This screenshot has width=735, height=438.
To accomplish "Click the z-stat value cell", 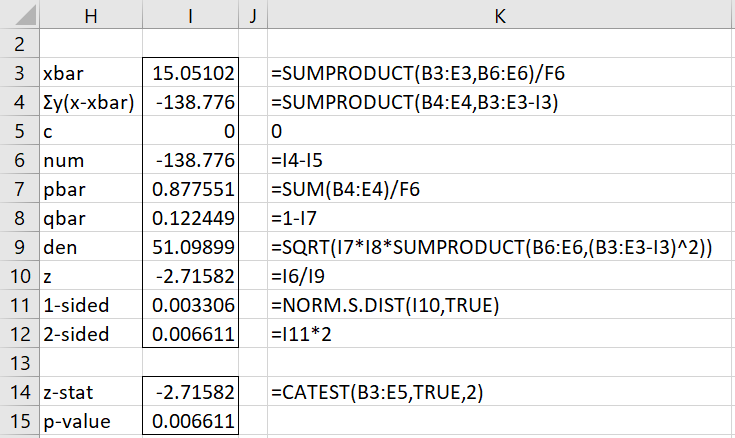I will click(x=191, y=392).
